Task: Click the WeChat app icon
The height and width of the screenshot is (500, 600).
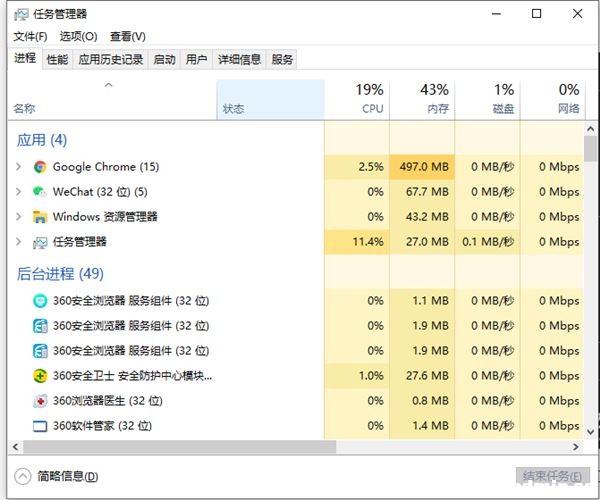Action: 40,192
